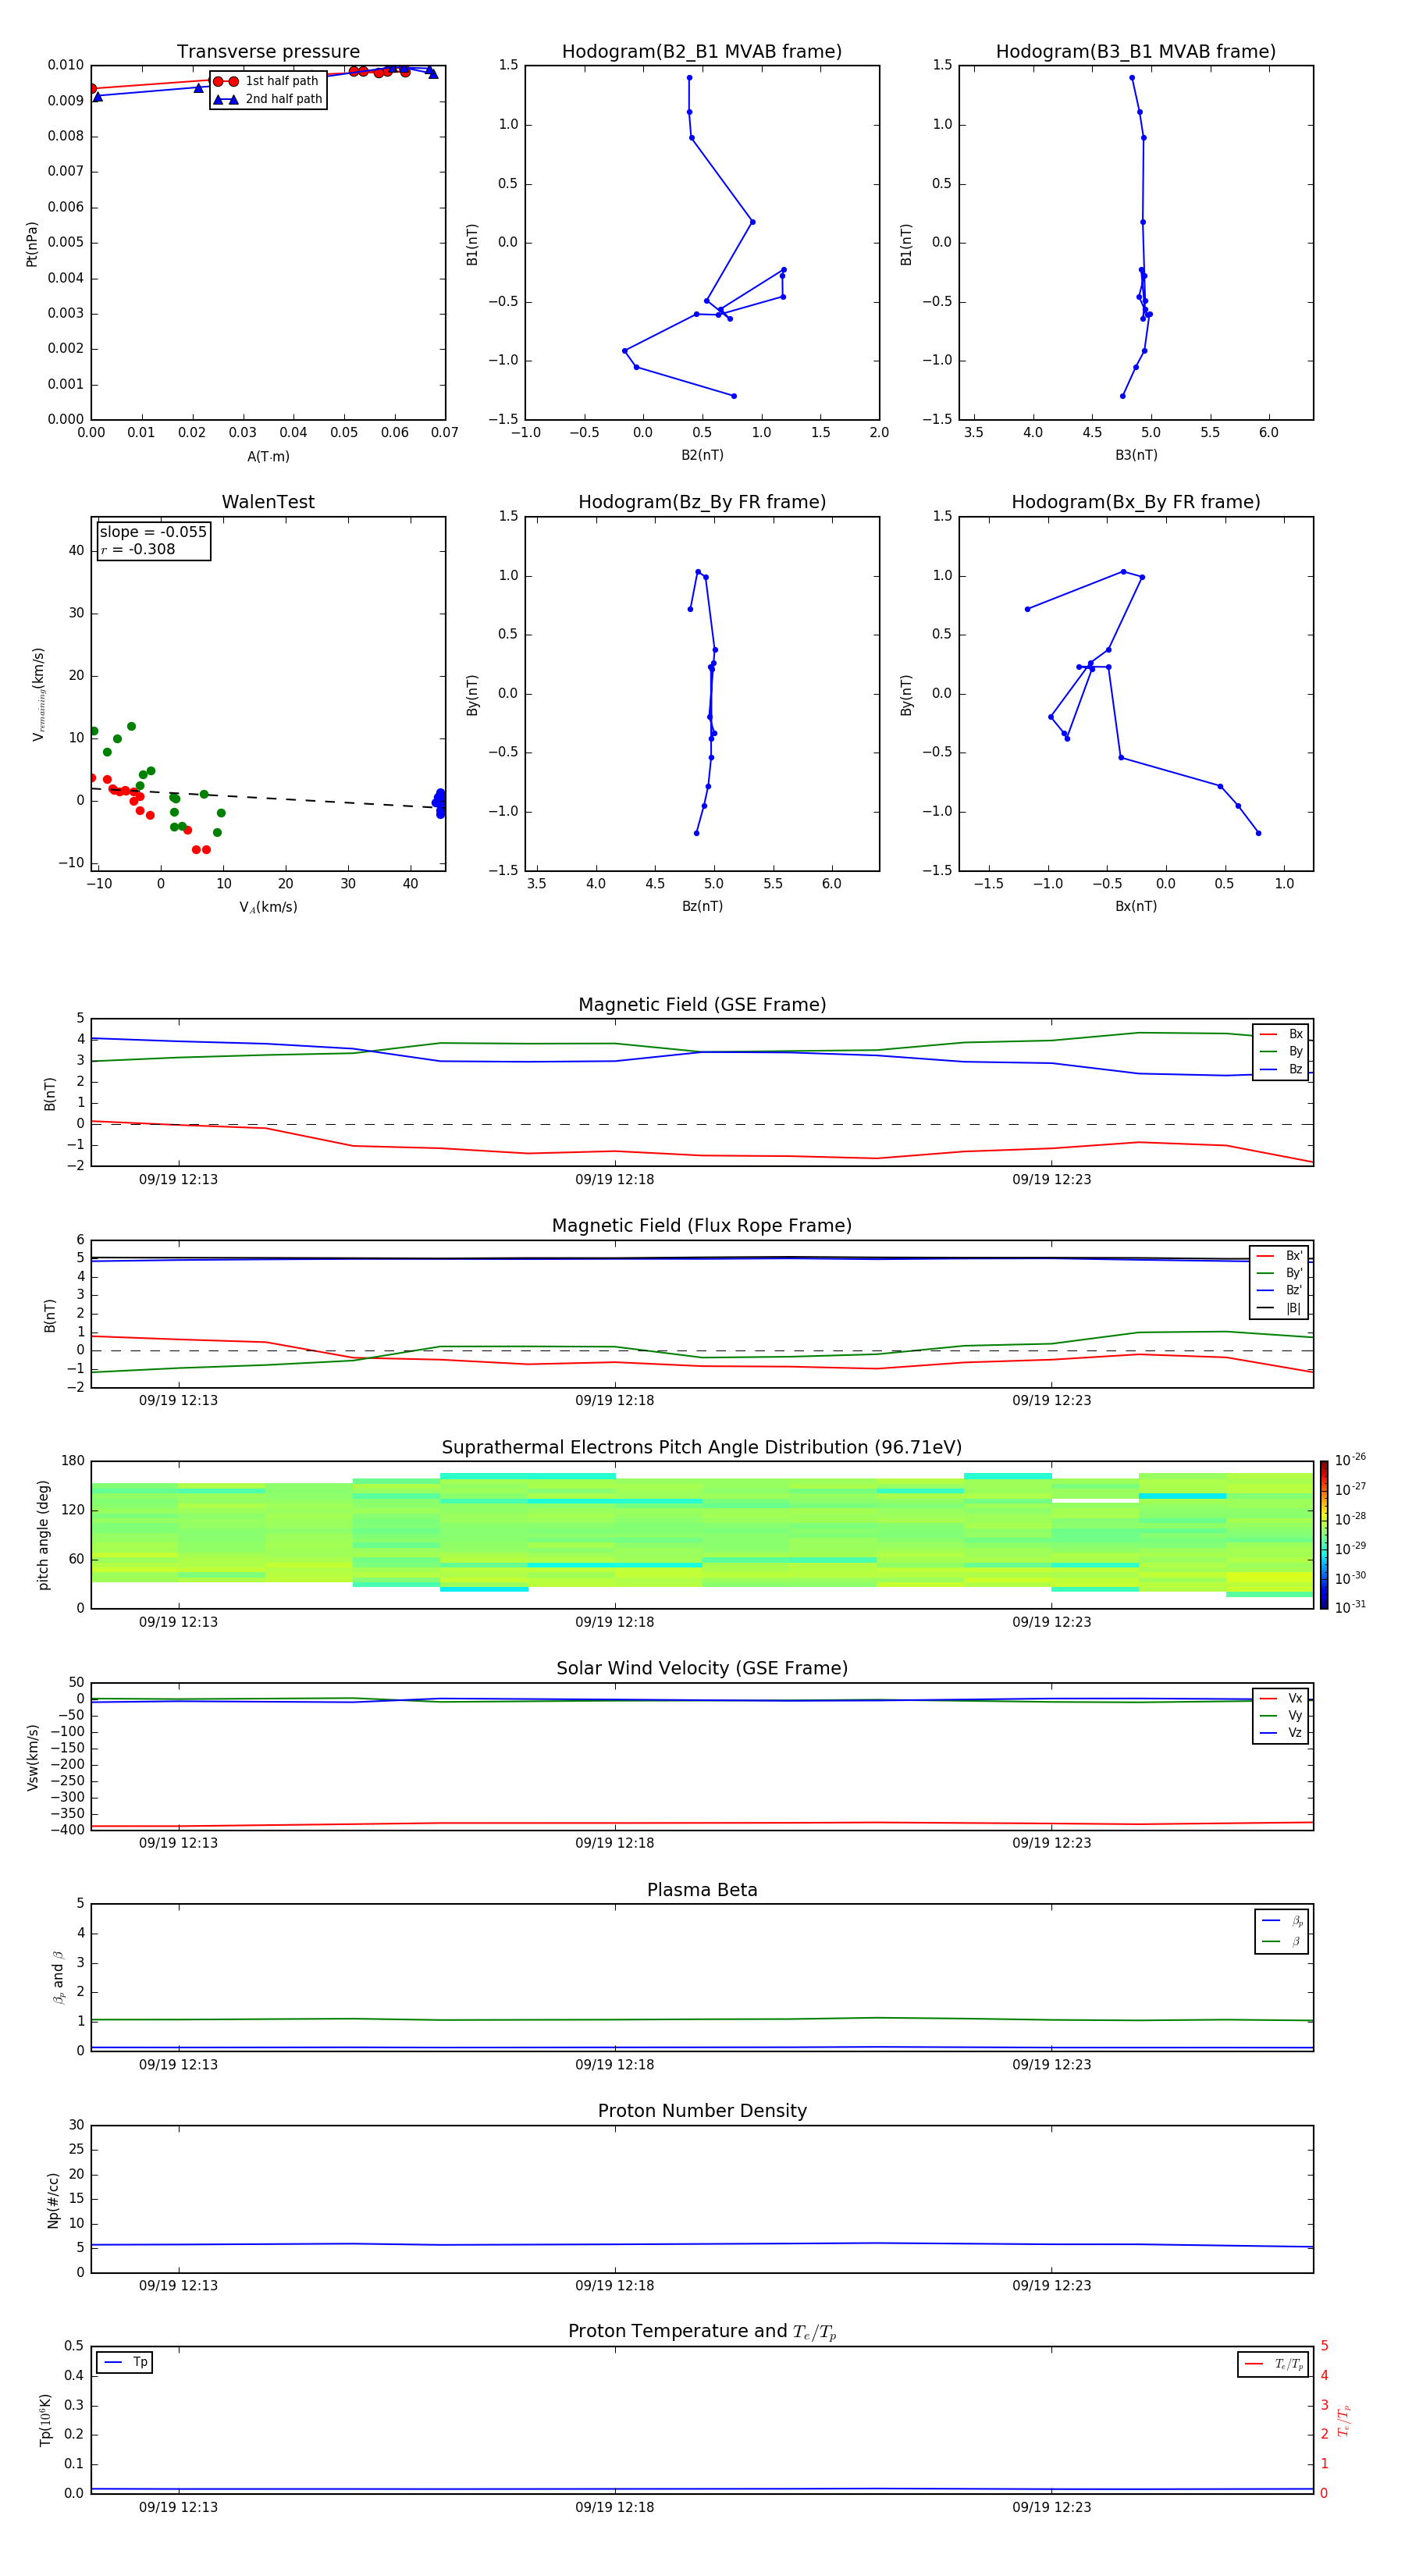Click the 'WalenTest' plot title
The image size is (1405, 2576).
pos(268,502)
